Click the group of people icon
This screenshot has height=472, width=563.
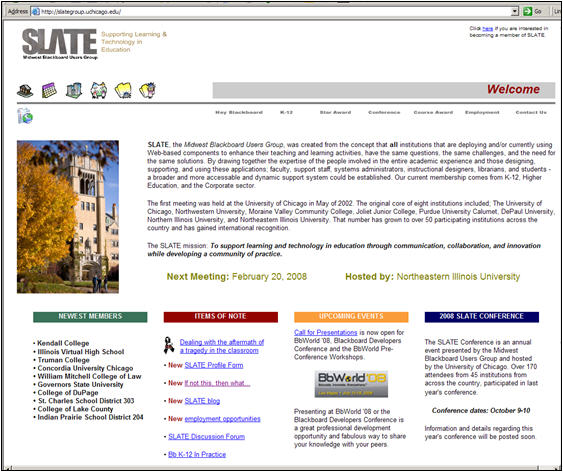(x=98, y=90)
